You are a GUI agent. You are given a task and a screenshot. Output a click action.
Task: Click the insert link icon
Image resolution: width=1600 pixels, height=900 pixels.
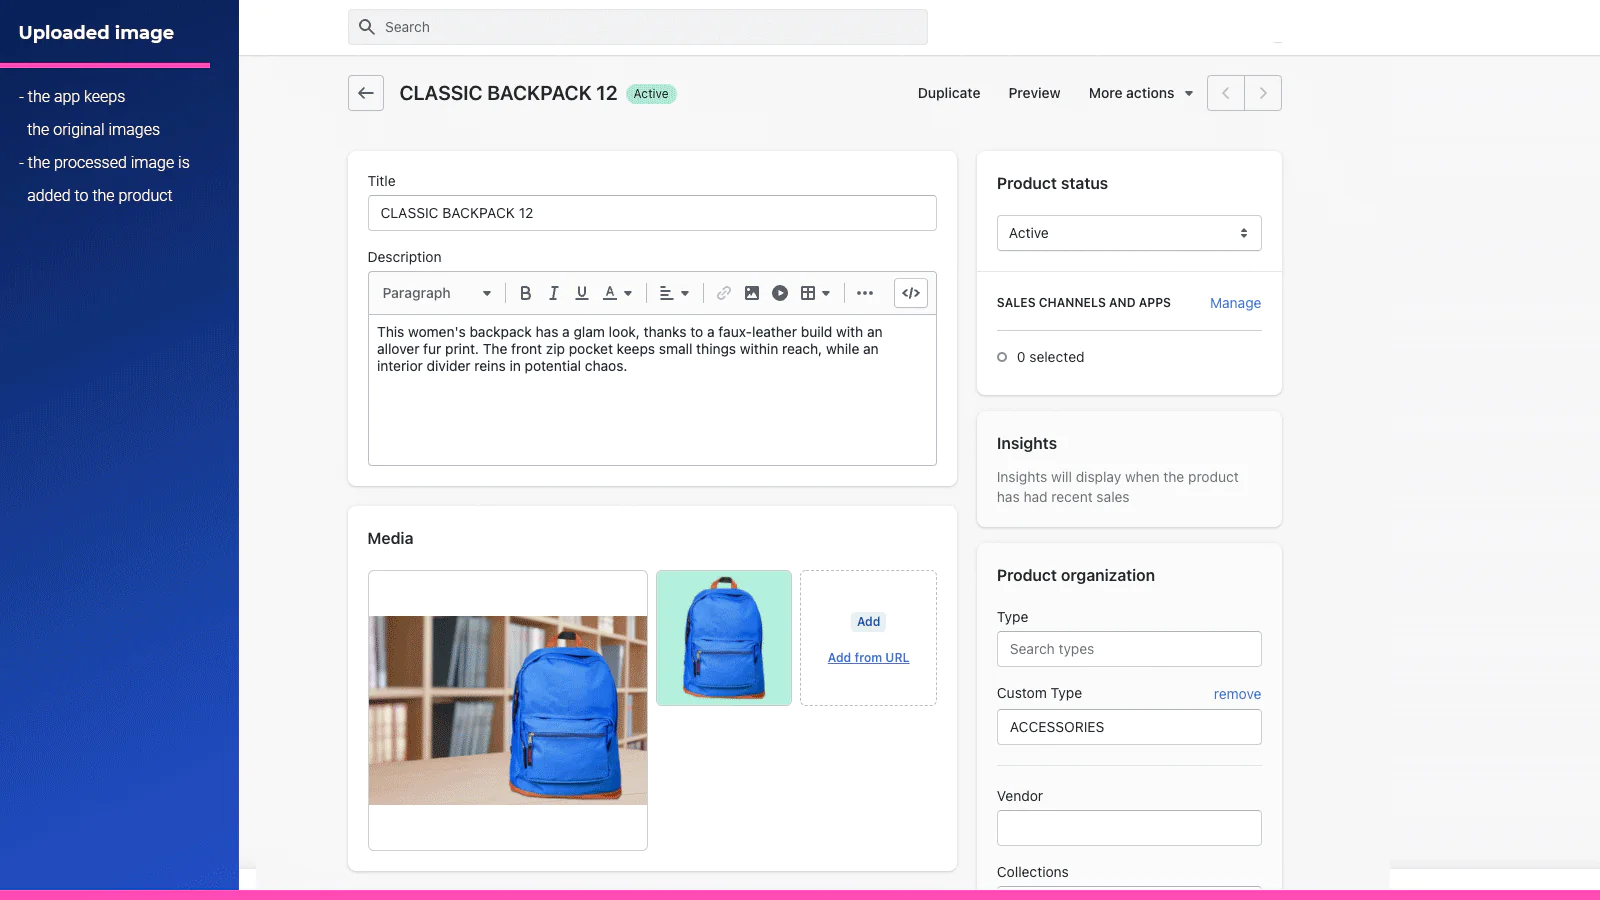[724, 293]
